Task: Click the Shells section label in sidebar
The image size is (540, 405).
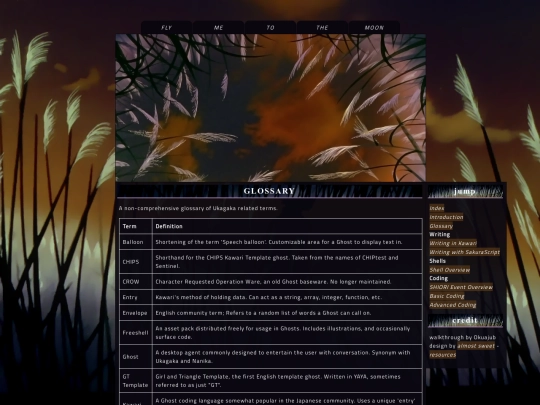Action: [437, 261]
